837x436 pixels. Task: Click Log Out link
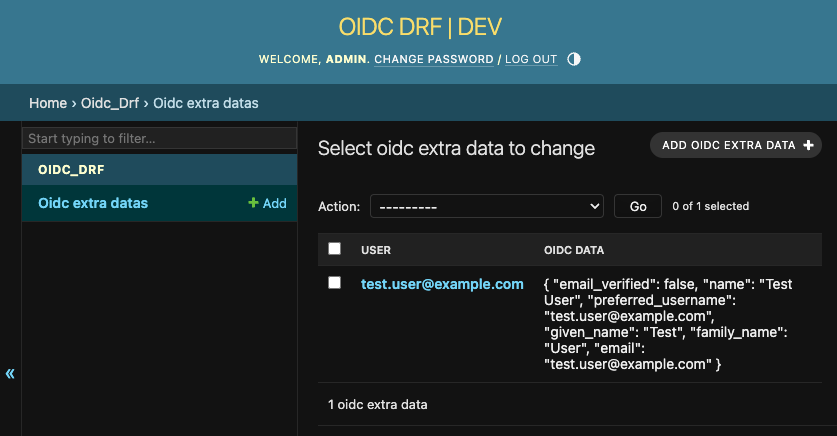pyautogui.click(x=531, y=59)
